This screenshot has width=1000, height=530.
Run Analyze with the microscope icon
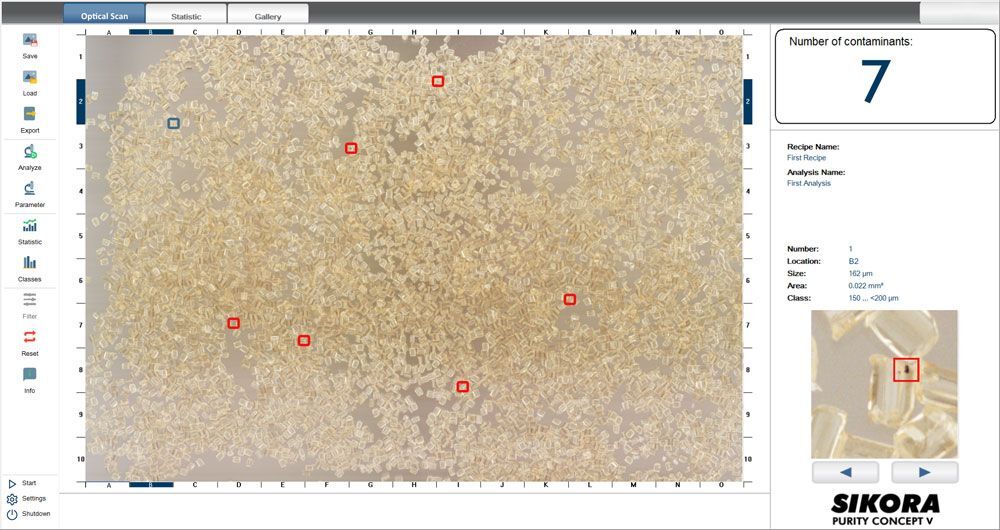click(x=30, y=152)
